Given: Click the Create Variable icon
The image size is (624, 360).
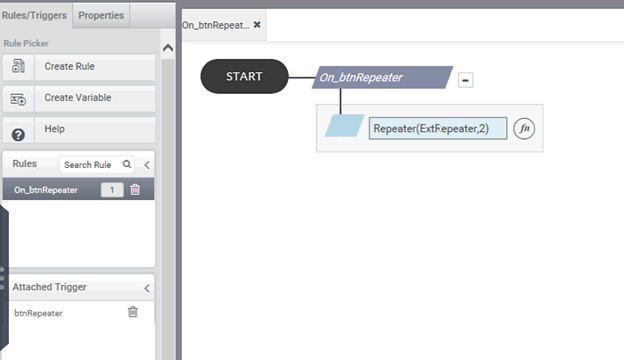Looking at the screenshot, I should point(18,99).
